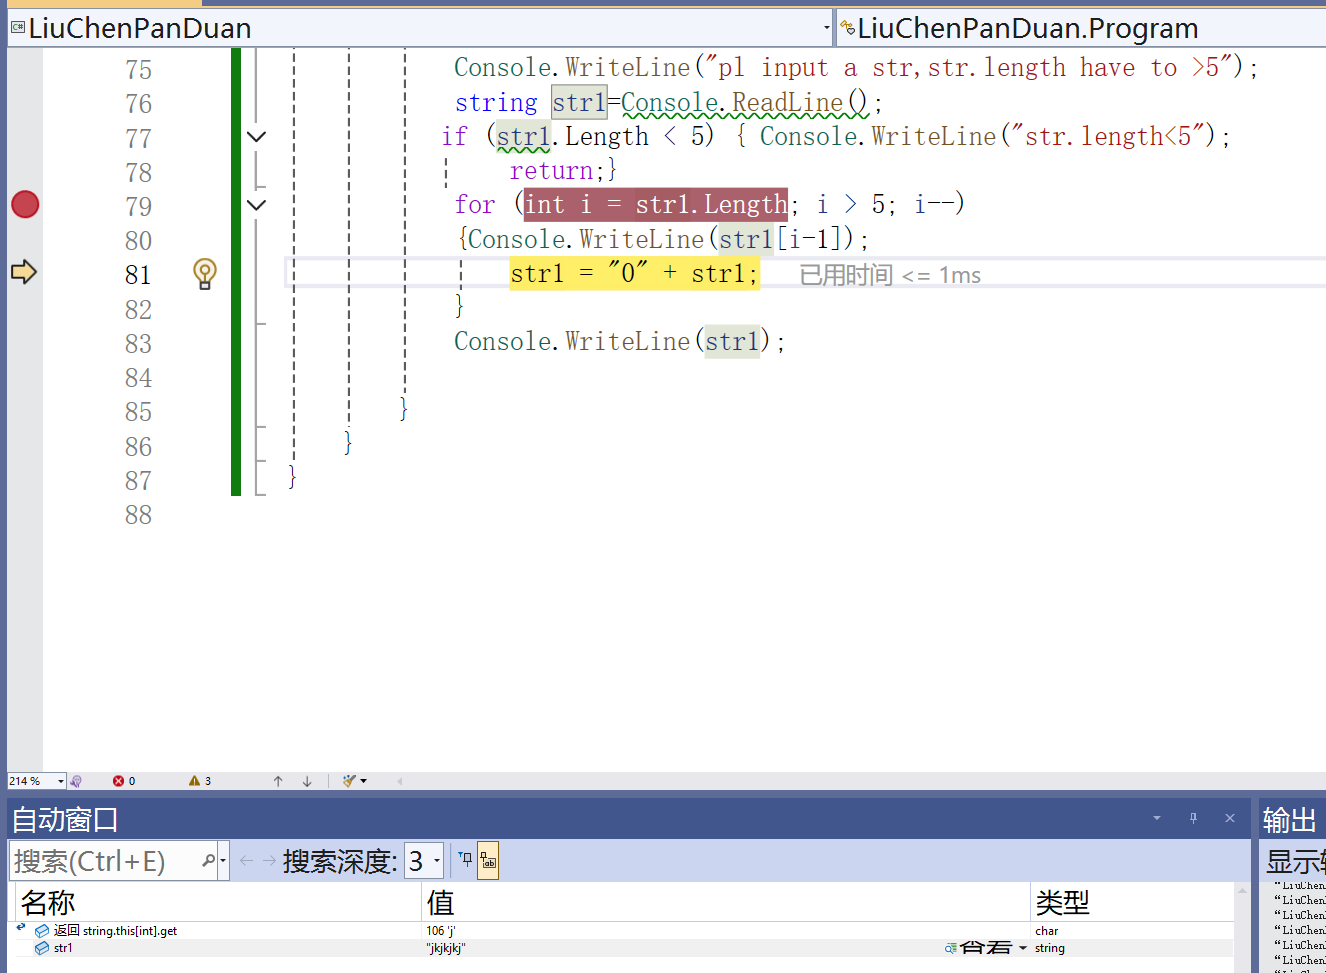Click the yellow warnings count icon
Image resolution: width=1326 pixels, height=973 pixels.
pyautogui.click(x=194, y=781)
